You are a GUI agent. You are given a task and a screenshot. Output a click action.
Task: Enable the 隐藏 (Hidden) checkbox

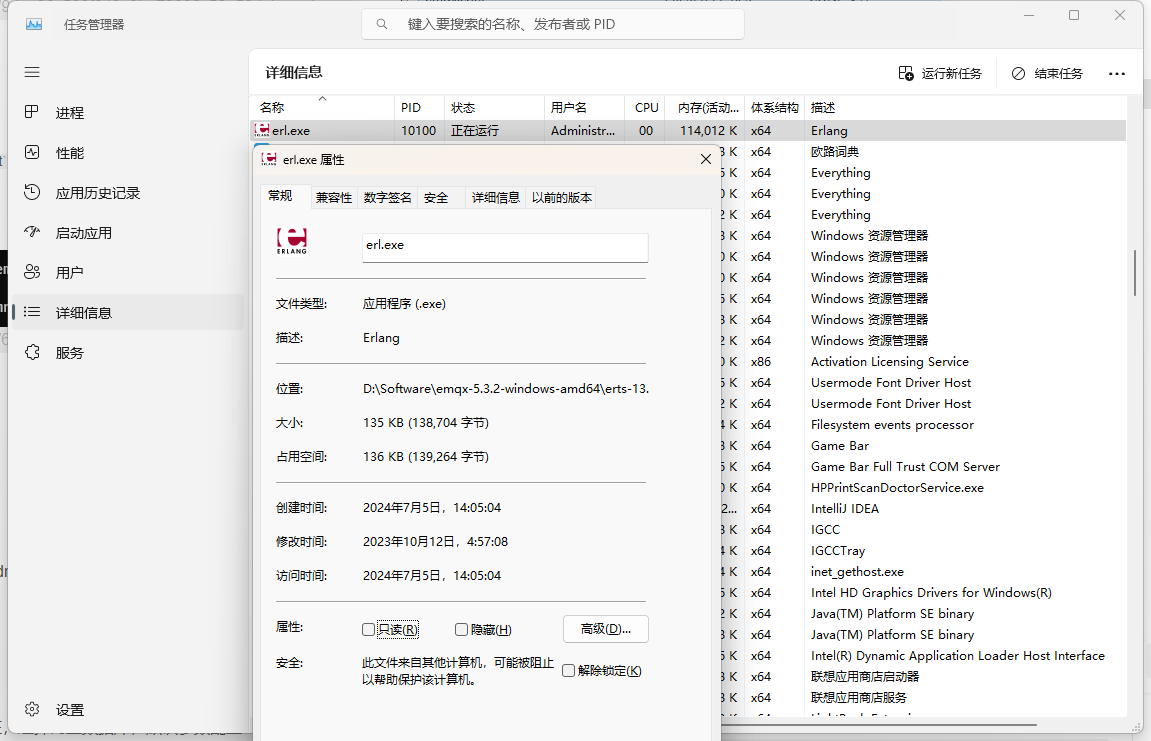[461, 630]
